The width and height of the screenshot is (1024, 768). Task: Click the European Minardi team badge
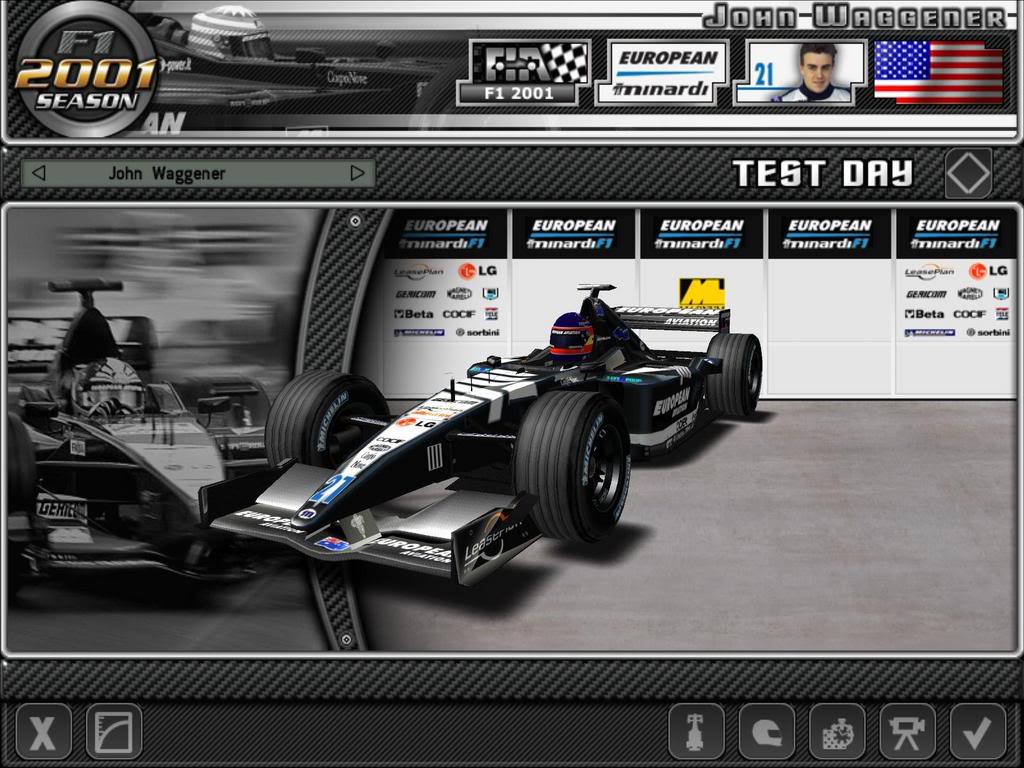point(662,72)
